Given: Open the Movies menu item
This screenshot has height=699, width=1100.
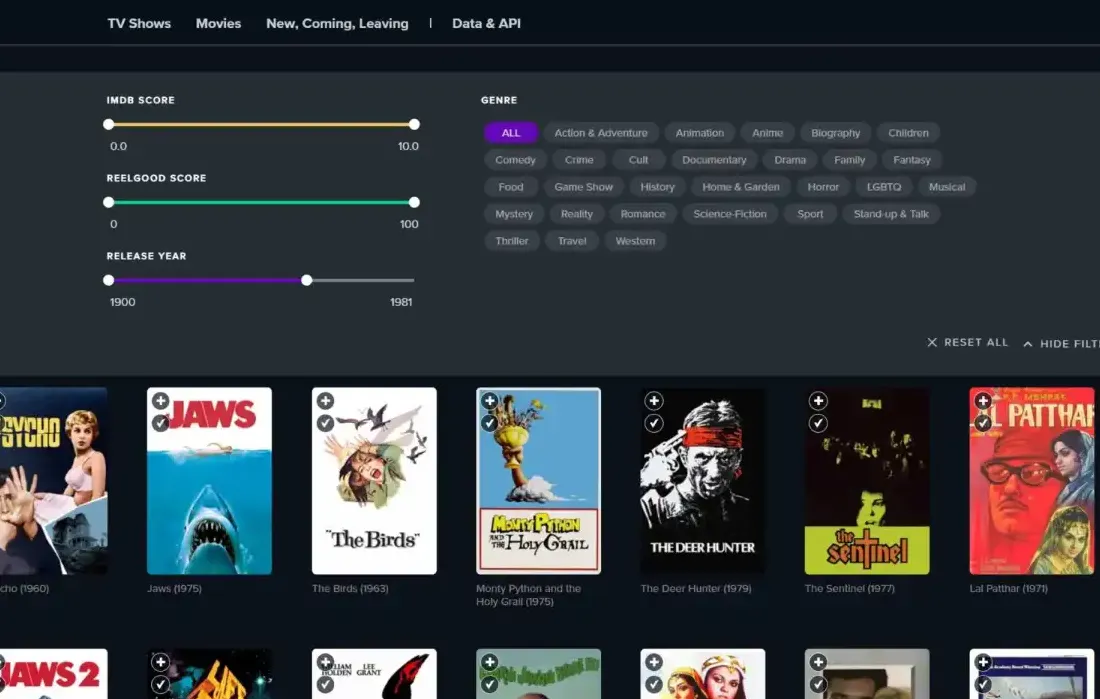Looking at the screenshot, I should [x=218, y=23].
